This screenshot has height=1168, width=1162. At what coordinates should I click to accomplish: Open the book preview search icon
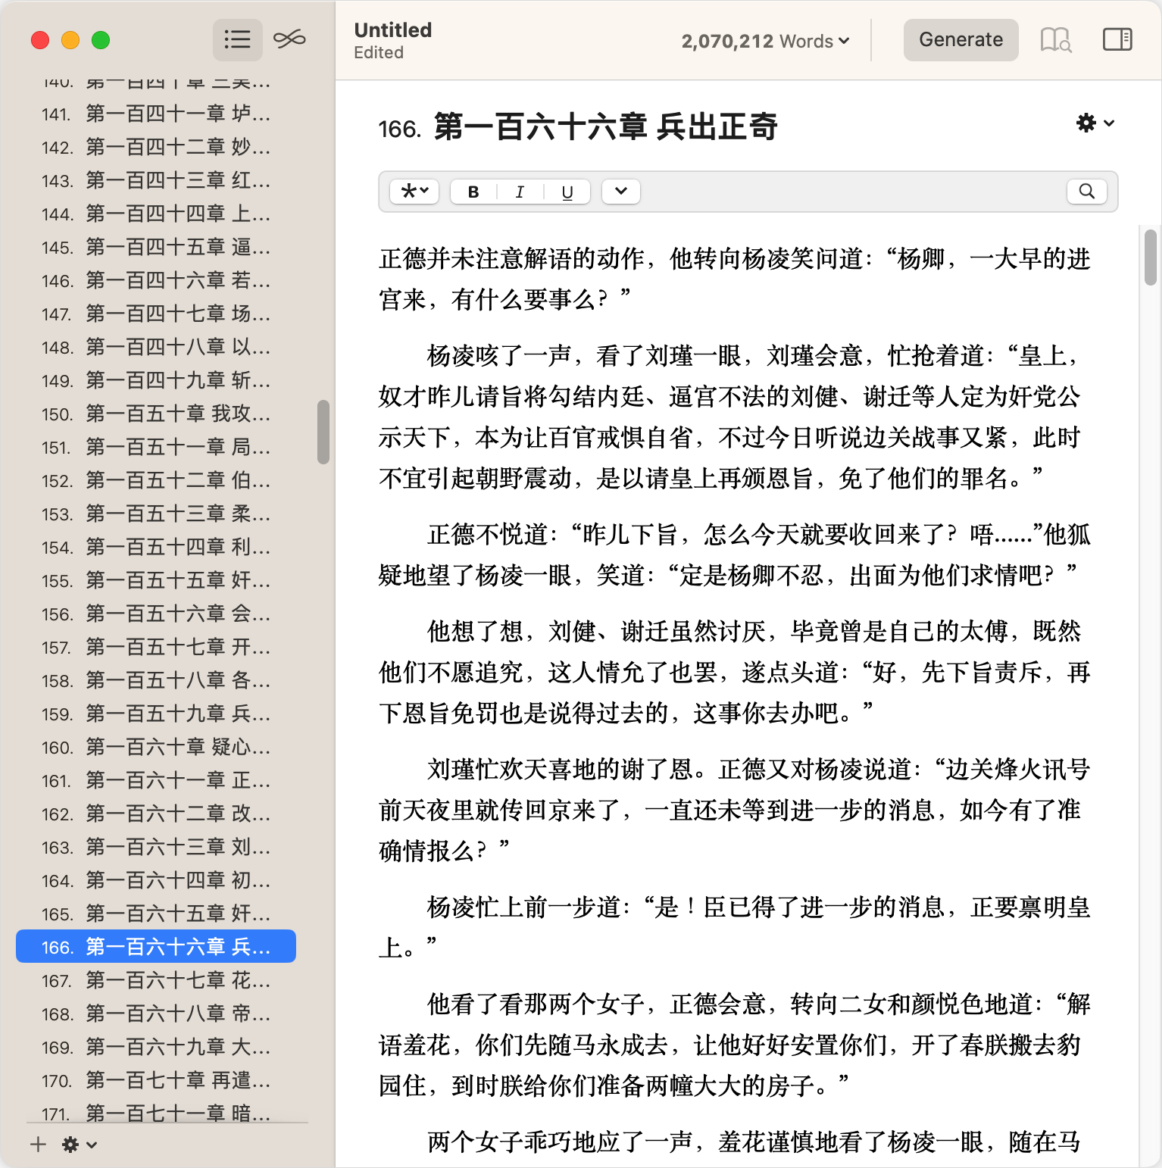click(x=1055, y=40)
